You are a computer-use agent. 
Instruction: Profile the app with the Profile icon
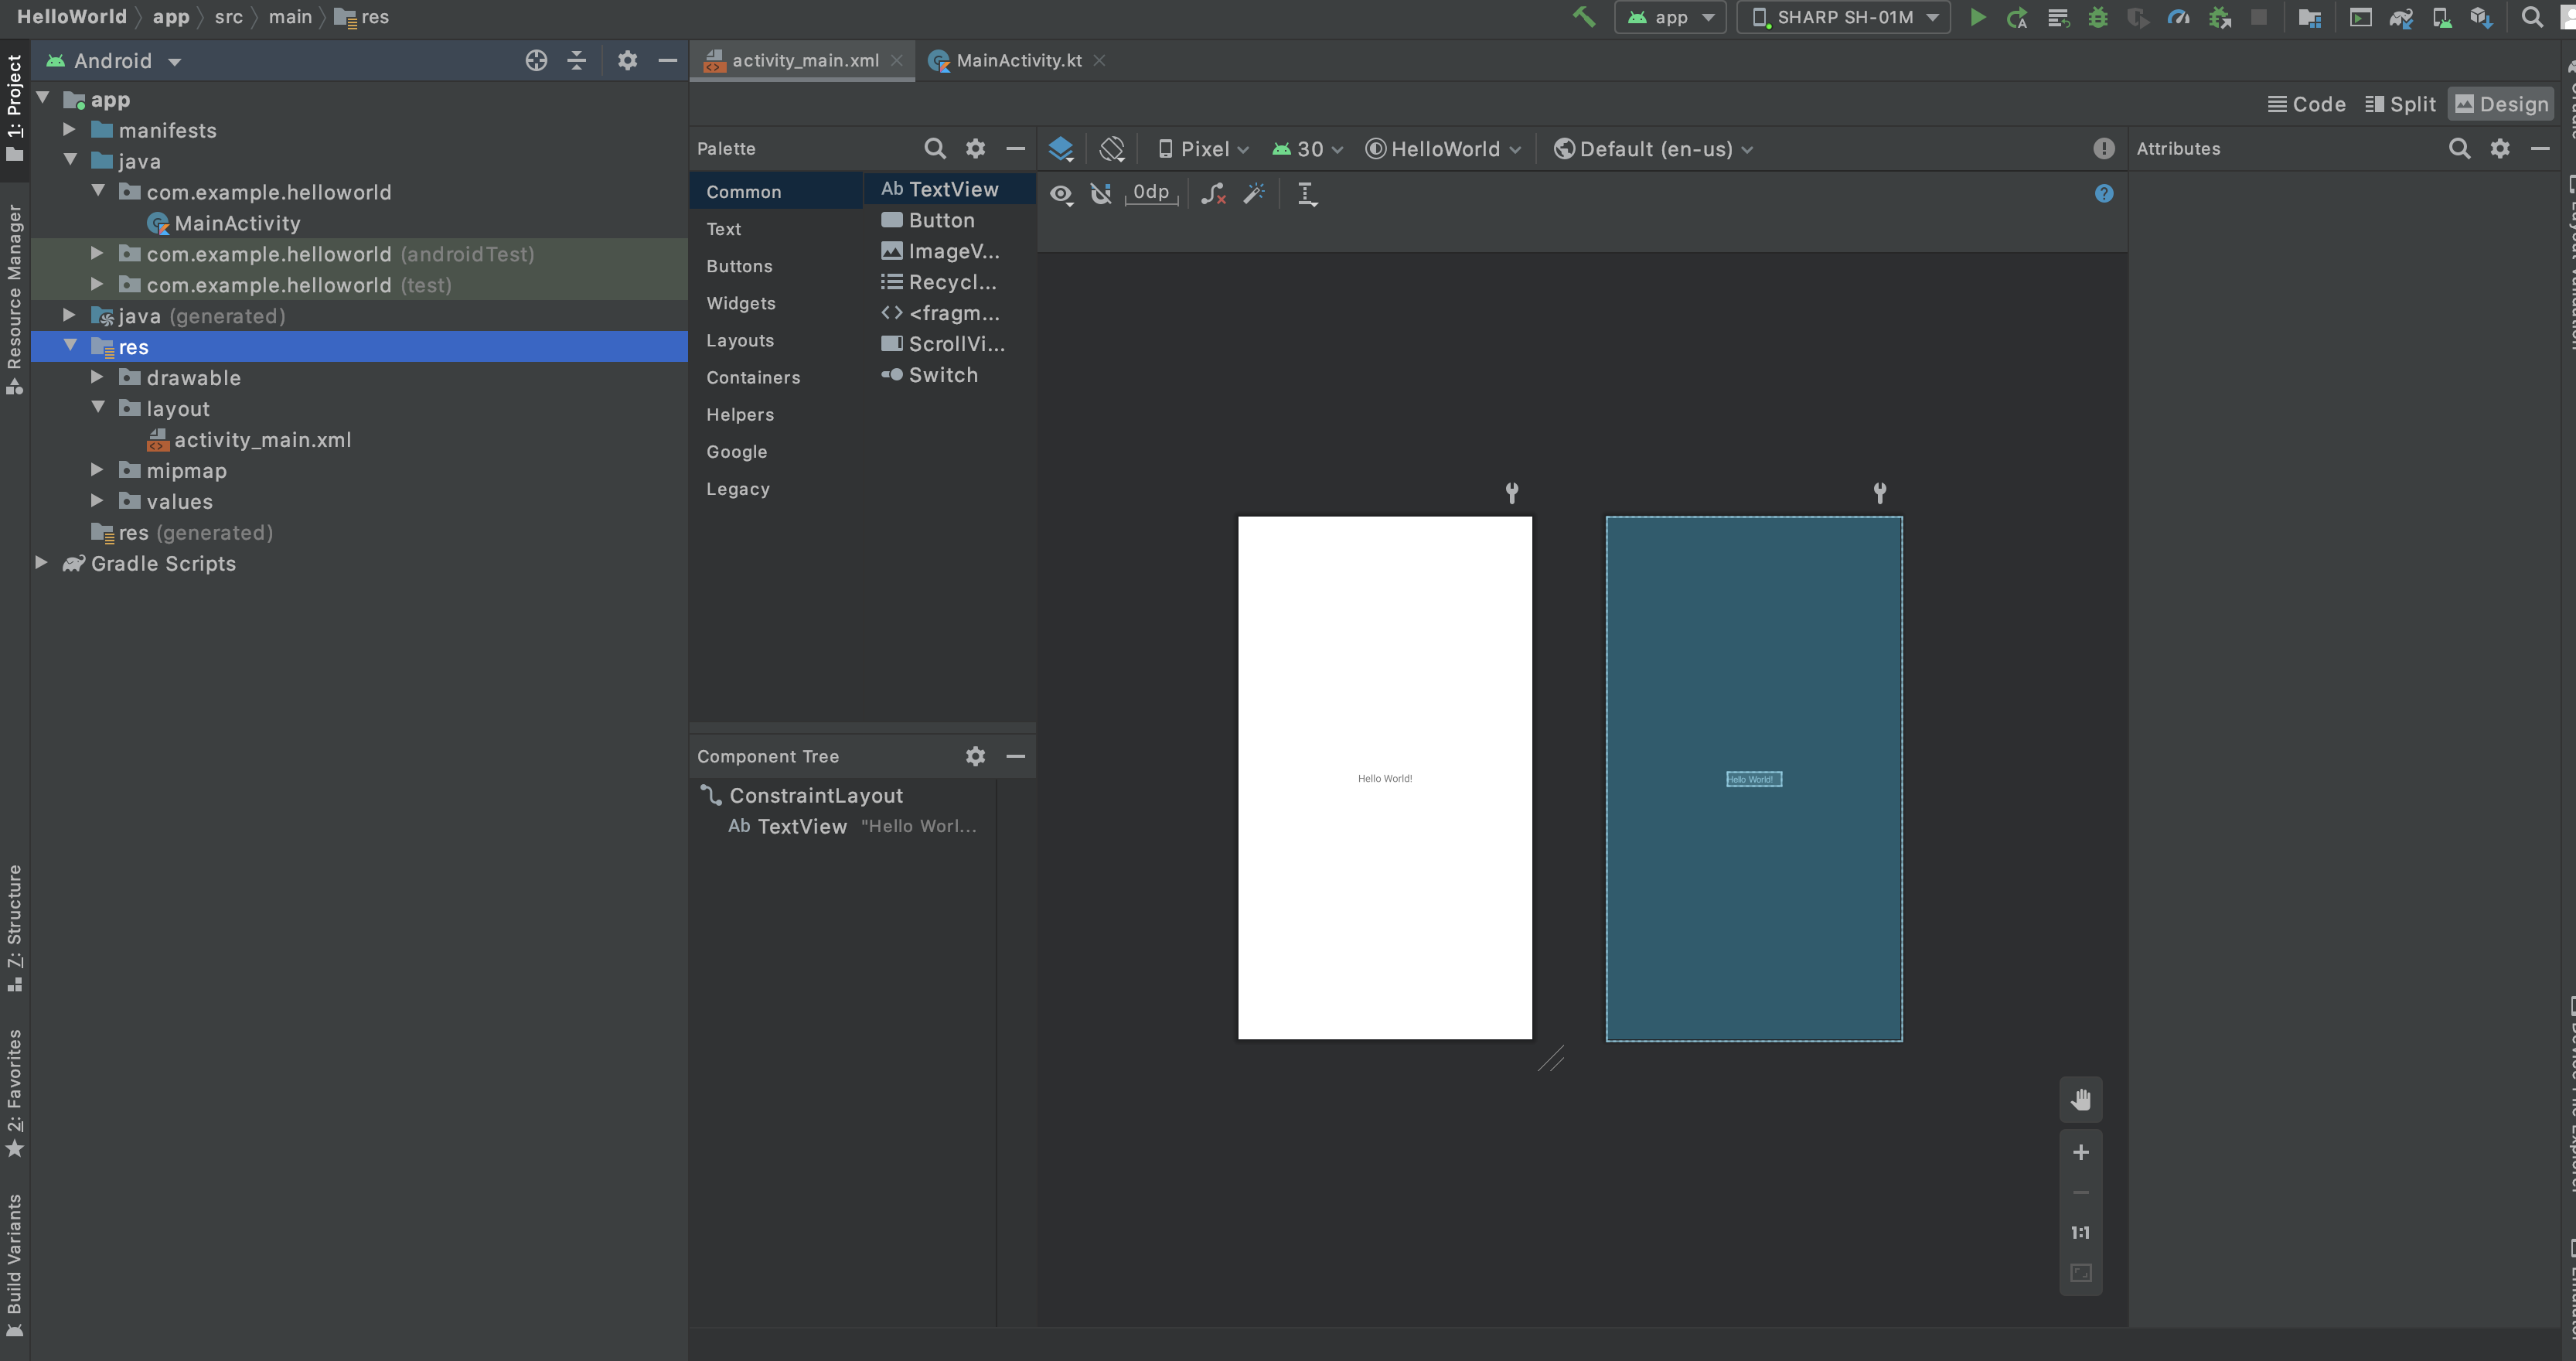(x=2179, y=17)
